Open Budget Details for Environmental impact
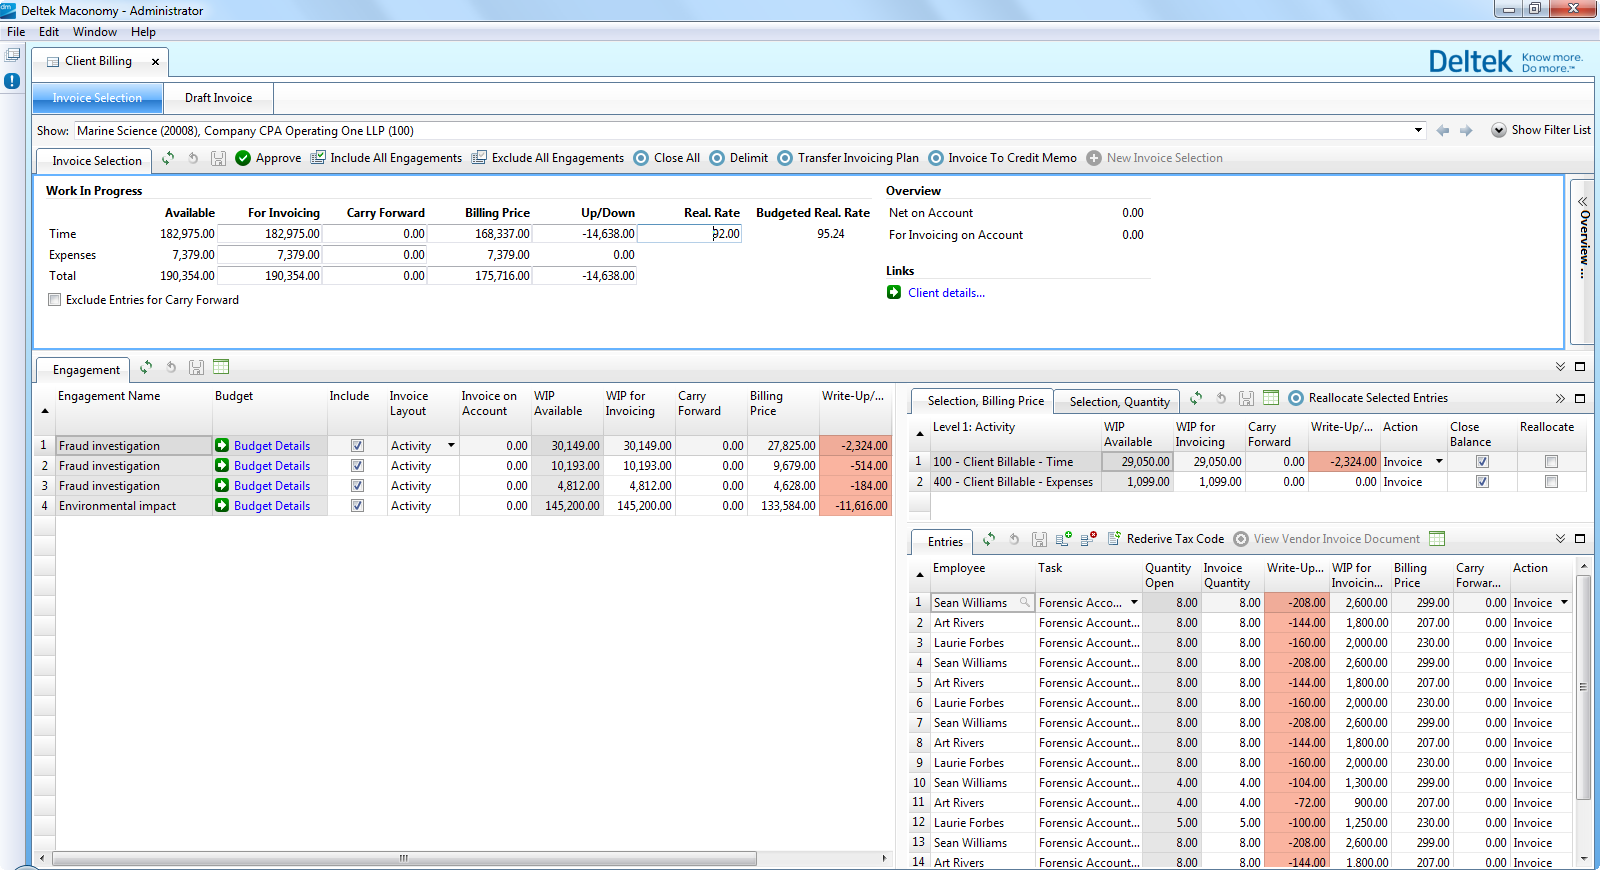The width and height of the screenshot is (1600, 870). pos(271,506)
